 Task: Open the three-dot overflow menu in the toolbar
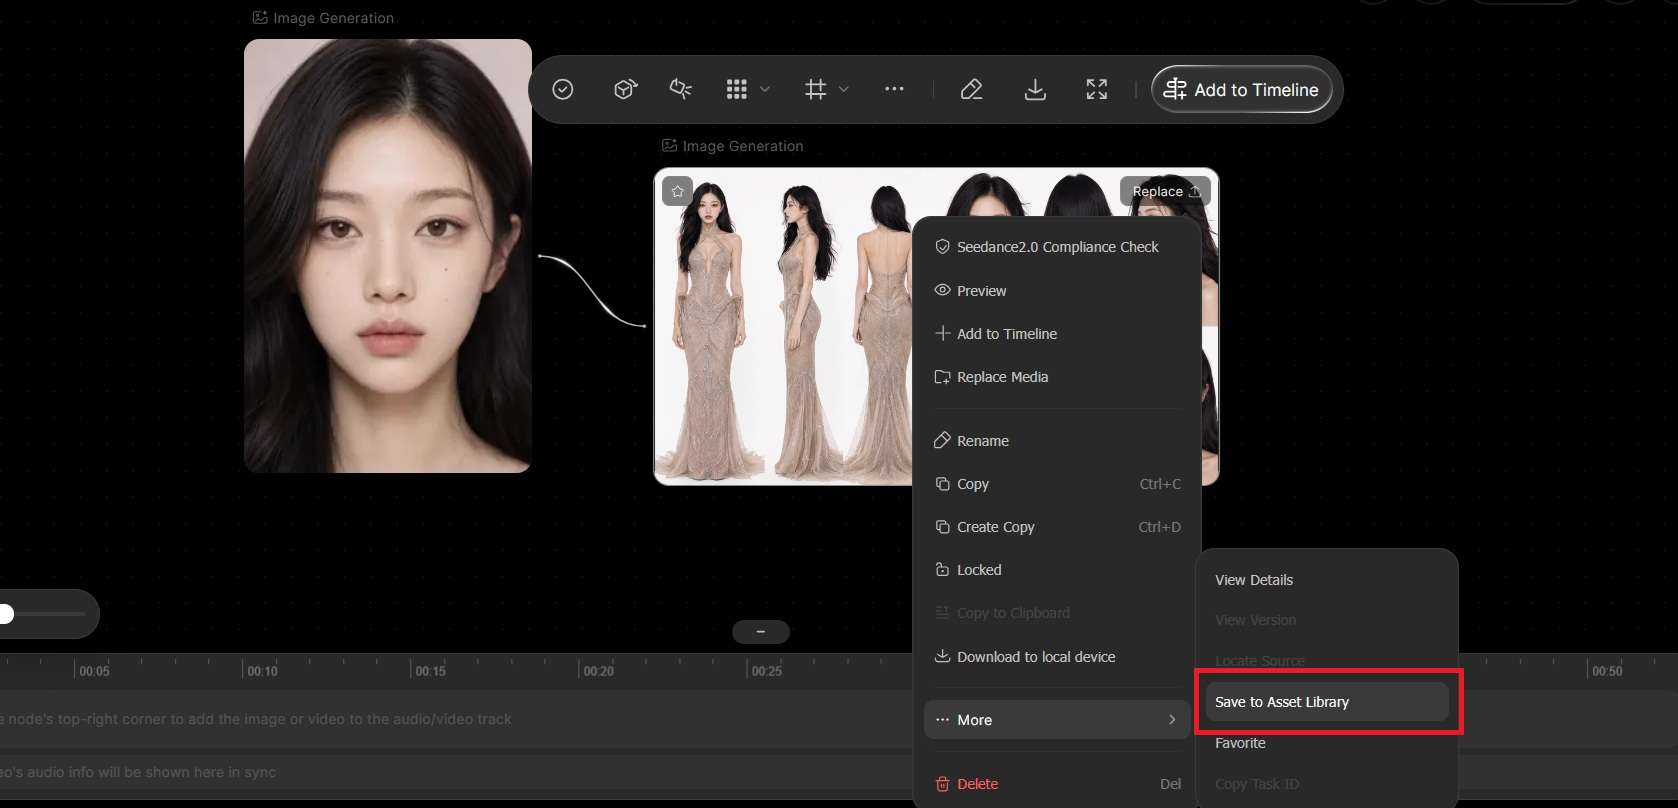tap(894, 90)
